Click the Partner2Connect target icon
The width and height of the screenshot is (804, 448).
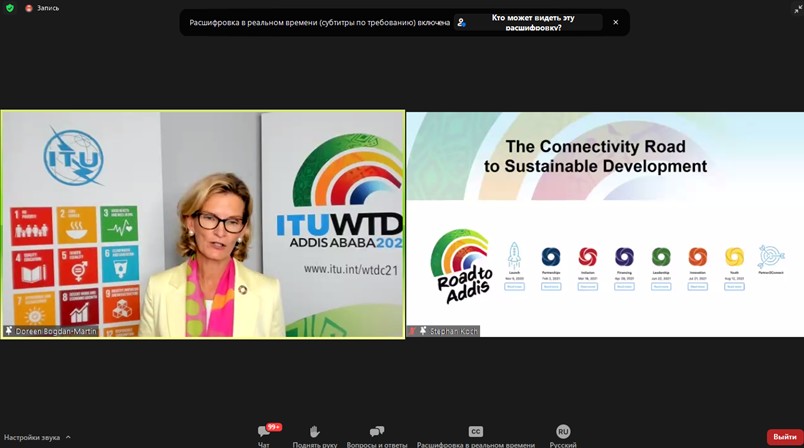771,257
